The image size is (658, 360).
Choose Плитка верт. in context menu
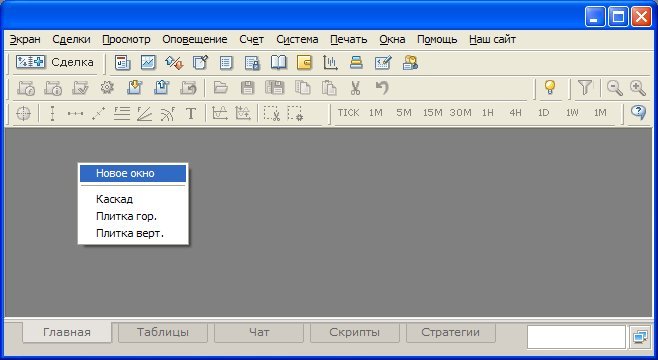click(x=133, y=233)
